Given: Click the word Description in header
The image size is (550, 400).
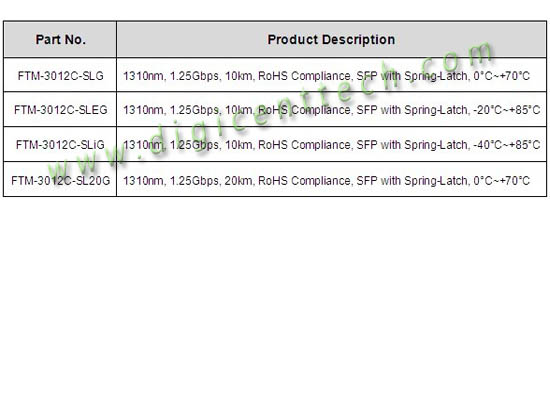Looking at the screenshot, I should pyautogui.click(x=357, y=39).
